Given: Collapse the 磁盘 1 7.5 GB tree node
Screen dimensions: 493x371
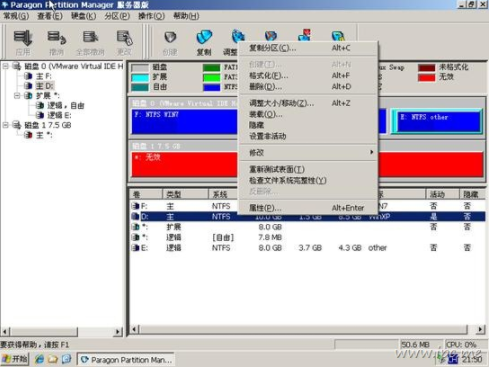Looking at the screenshot, I should [6, 125].
